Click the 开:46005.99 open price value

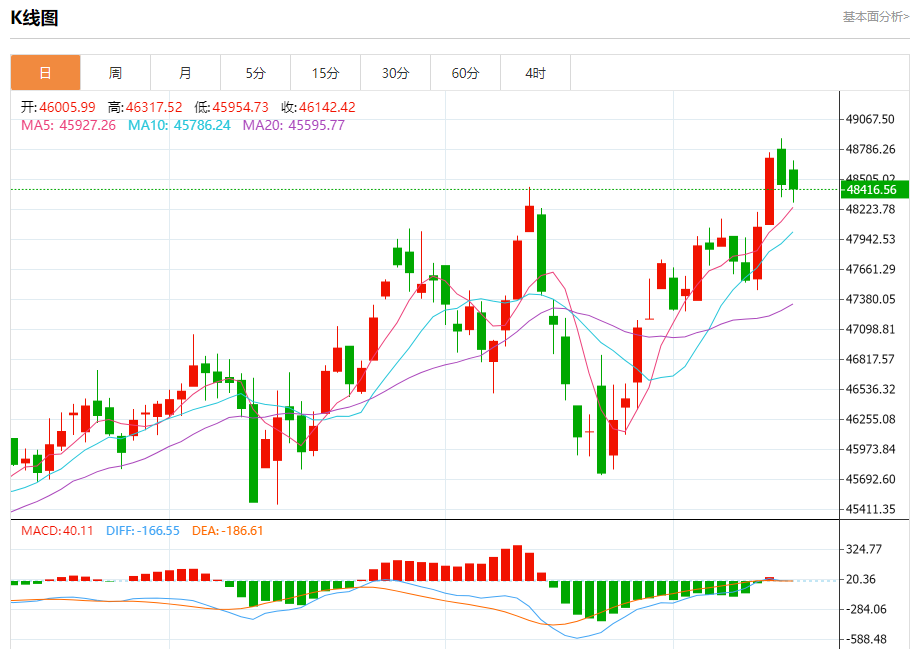tap(58, 107)
